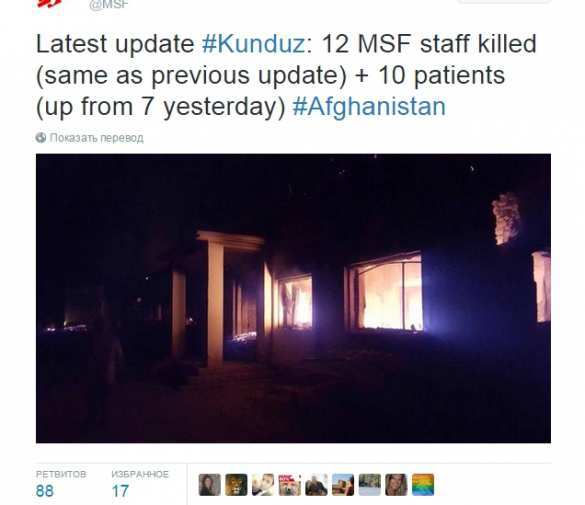Open the burning building photo
This screenshot has height=505, width=585.
pos(293,298)
